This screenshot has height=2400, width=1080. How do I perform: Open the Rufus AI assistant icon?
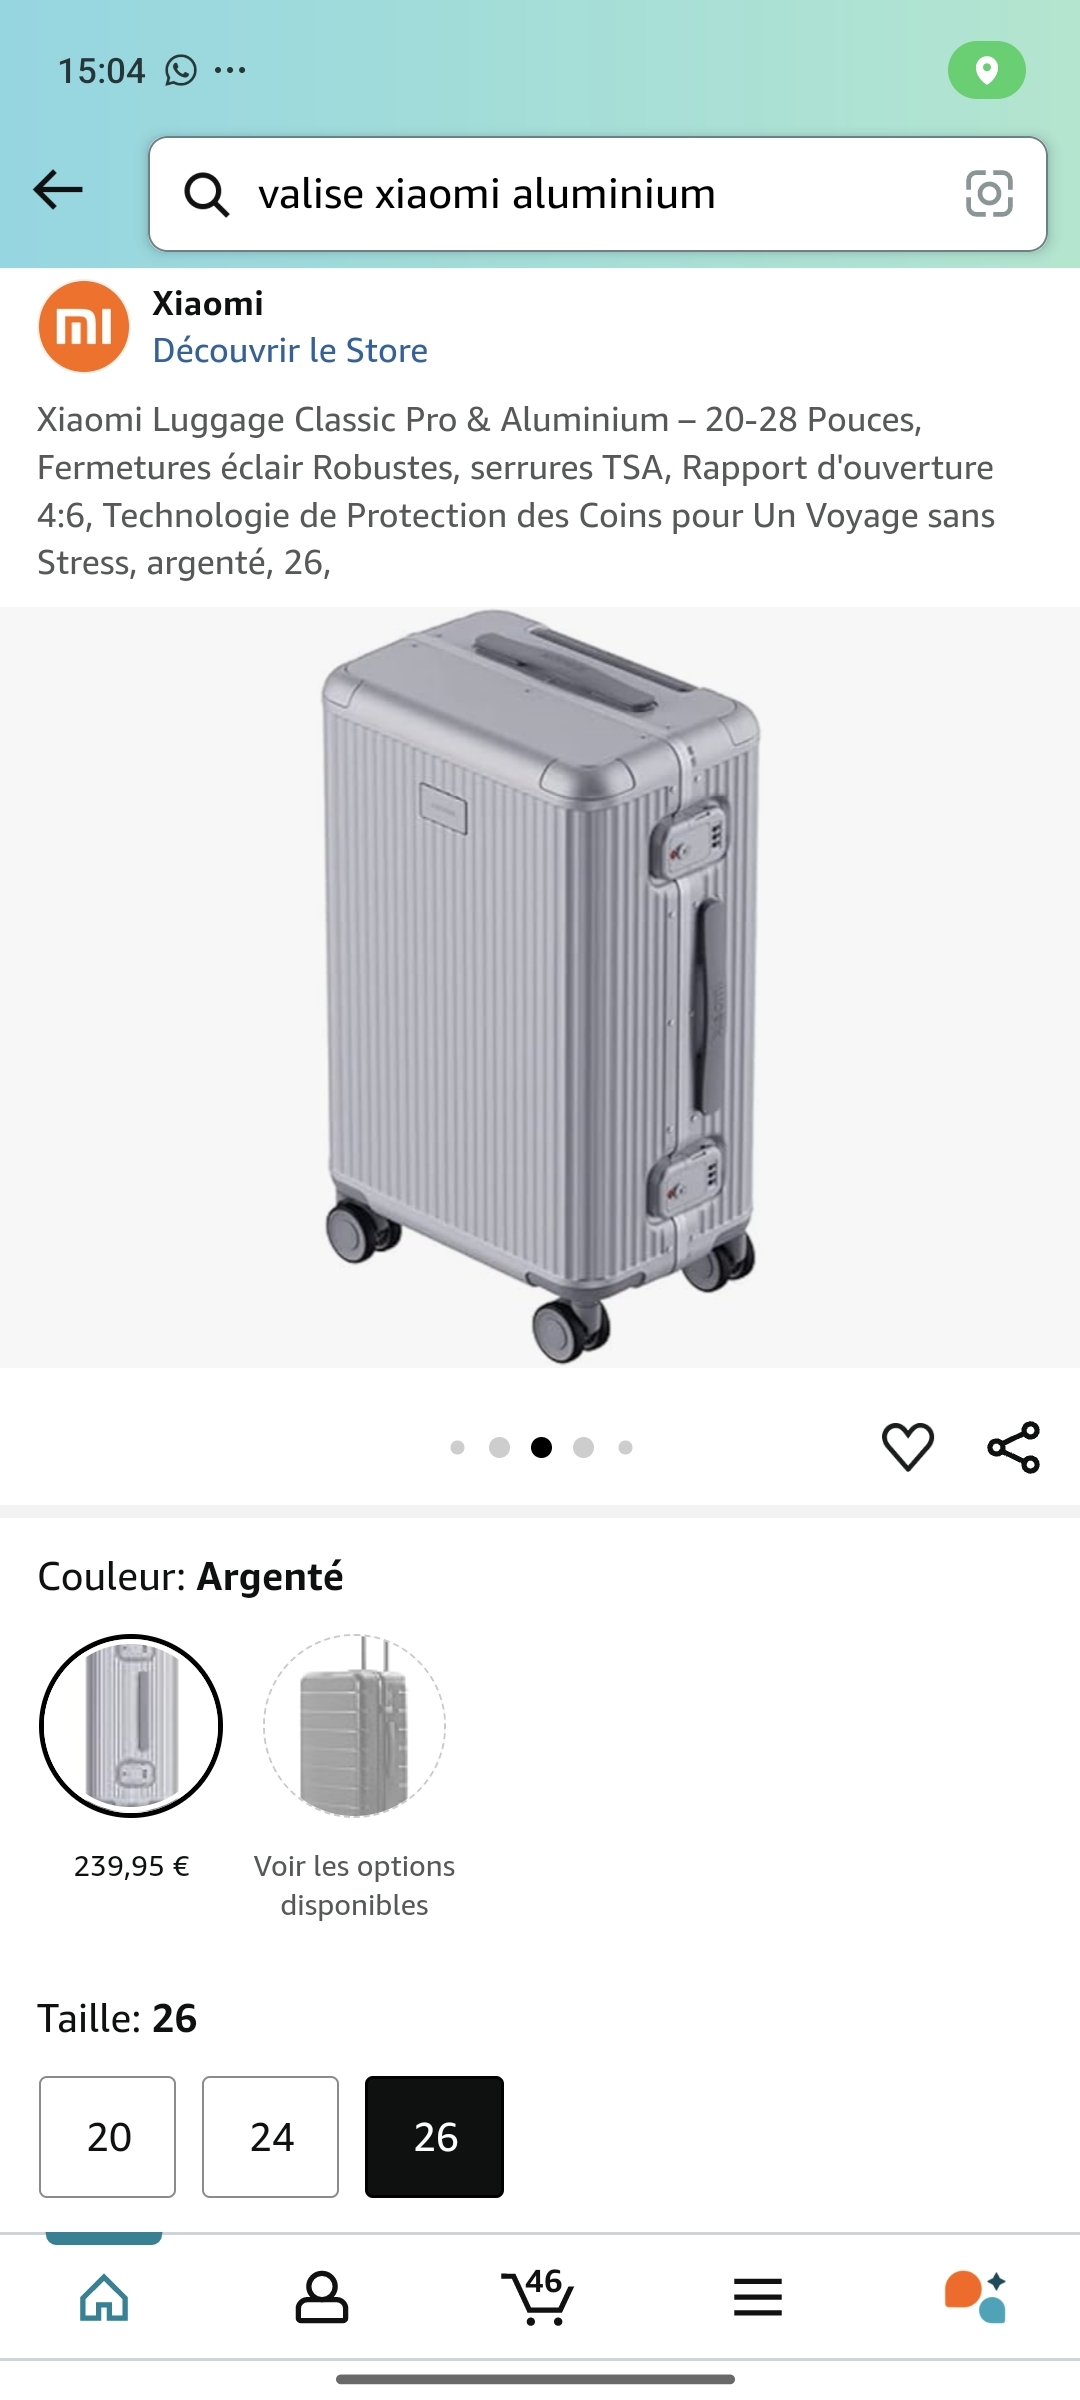975,2297
